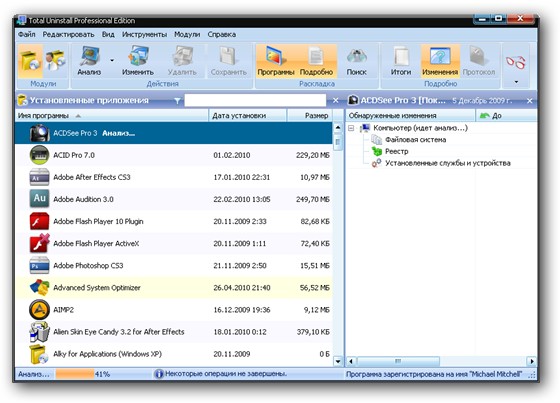Select the Adobe Photoshop CS3 icon

click(x=39, y=265)
